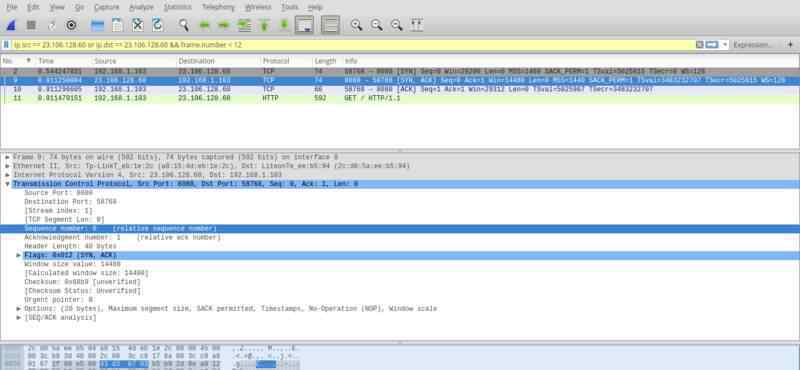800x370 pixels.
Task: Sort packets by the Destination column
Action: [218, 61]
